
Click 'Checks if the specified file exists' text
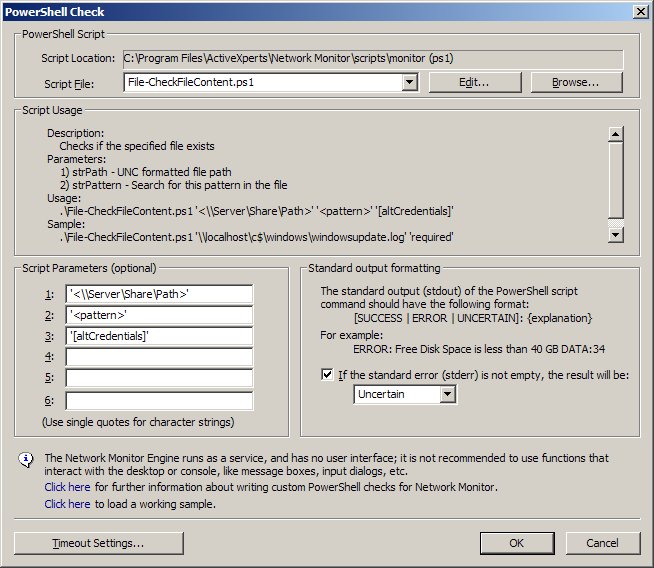(137, 146)
